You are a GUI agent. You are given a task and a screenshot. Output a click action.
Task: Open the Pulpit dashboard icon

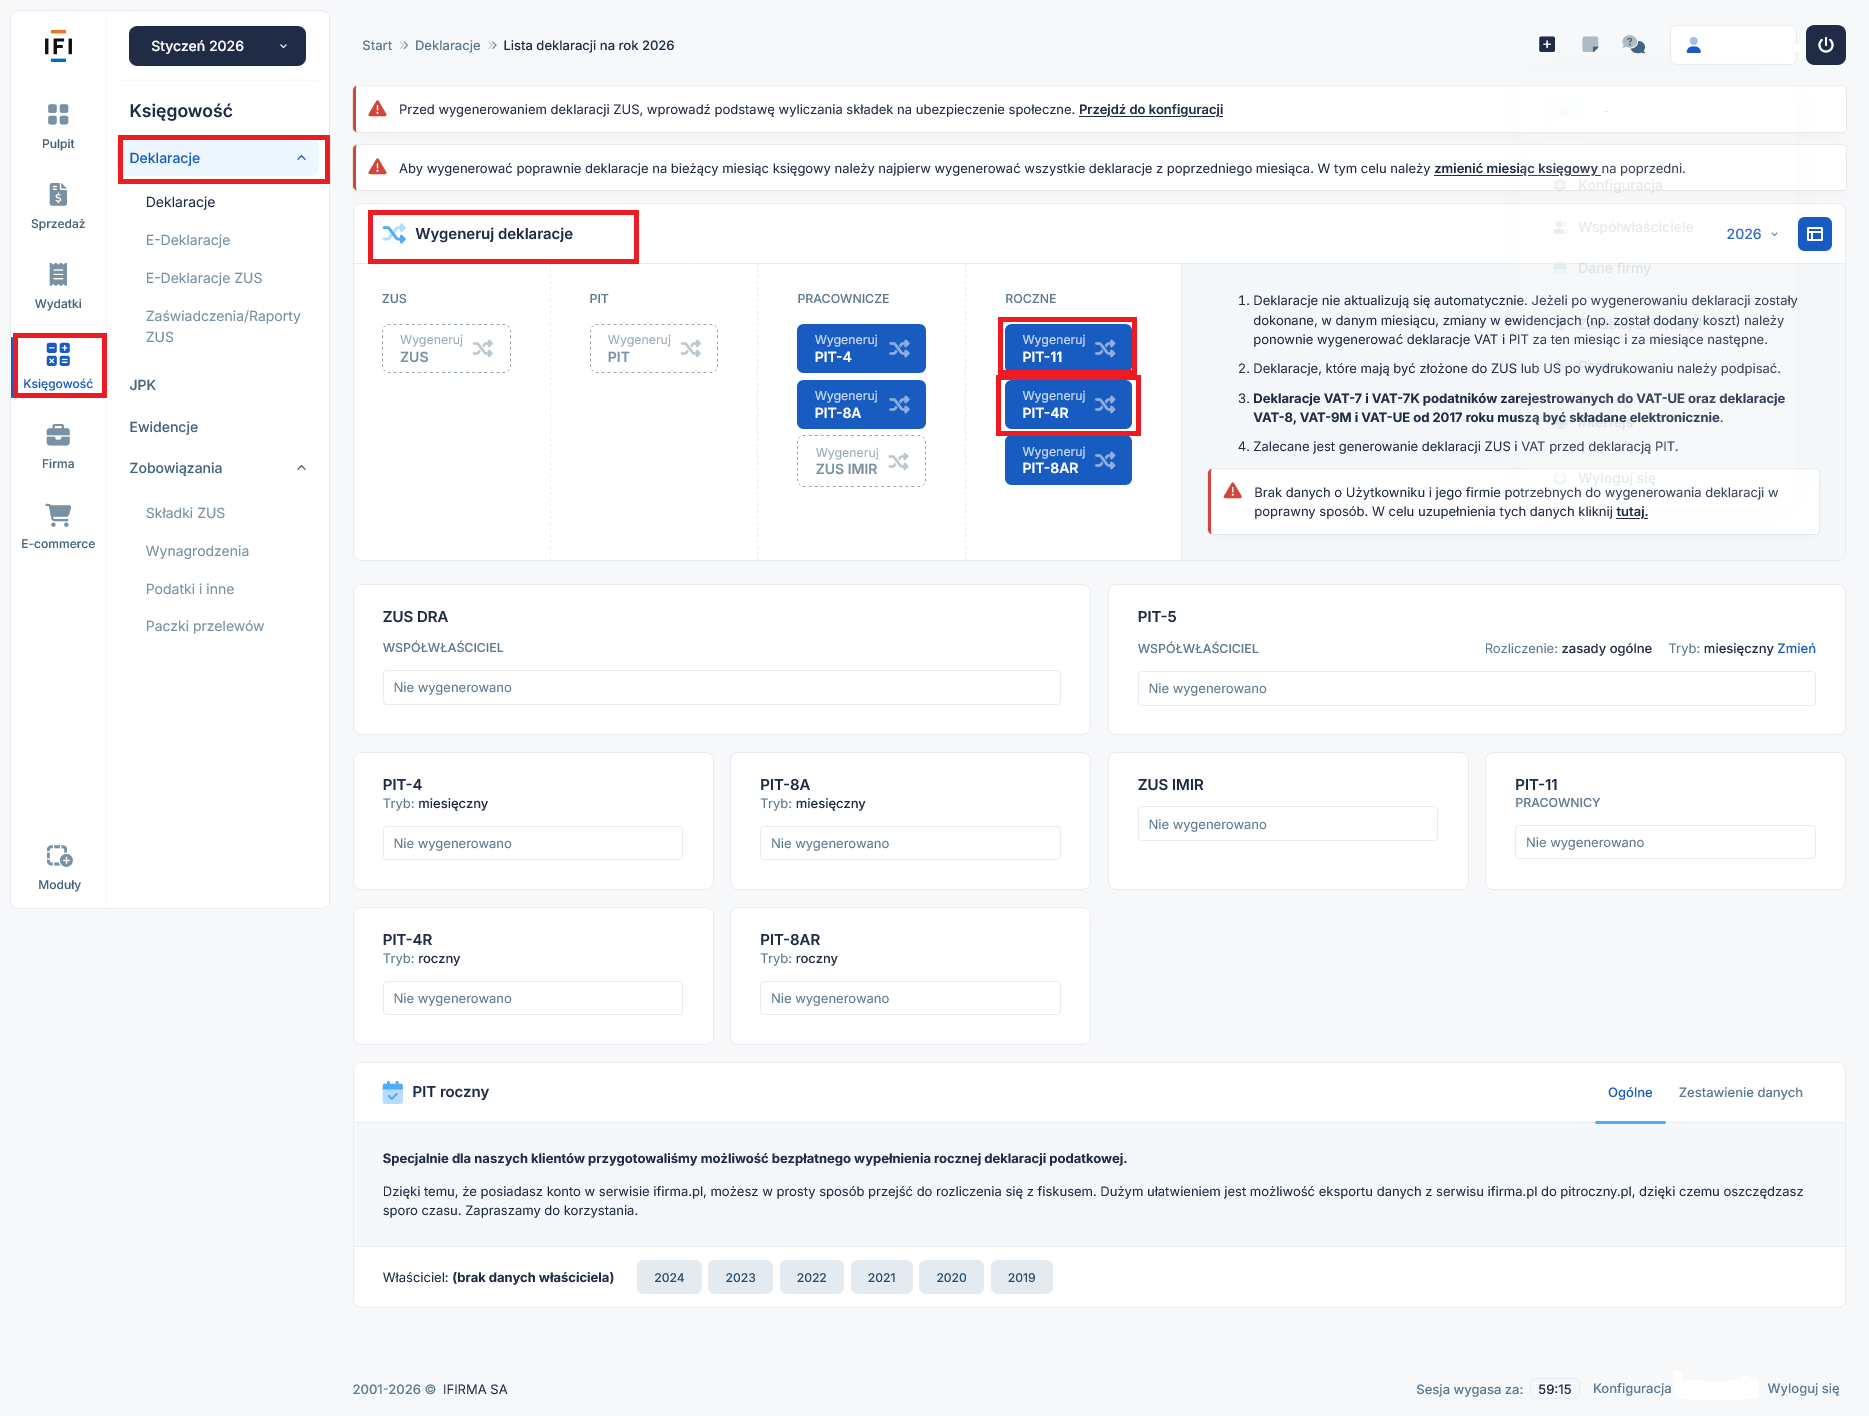pos(58,115)
